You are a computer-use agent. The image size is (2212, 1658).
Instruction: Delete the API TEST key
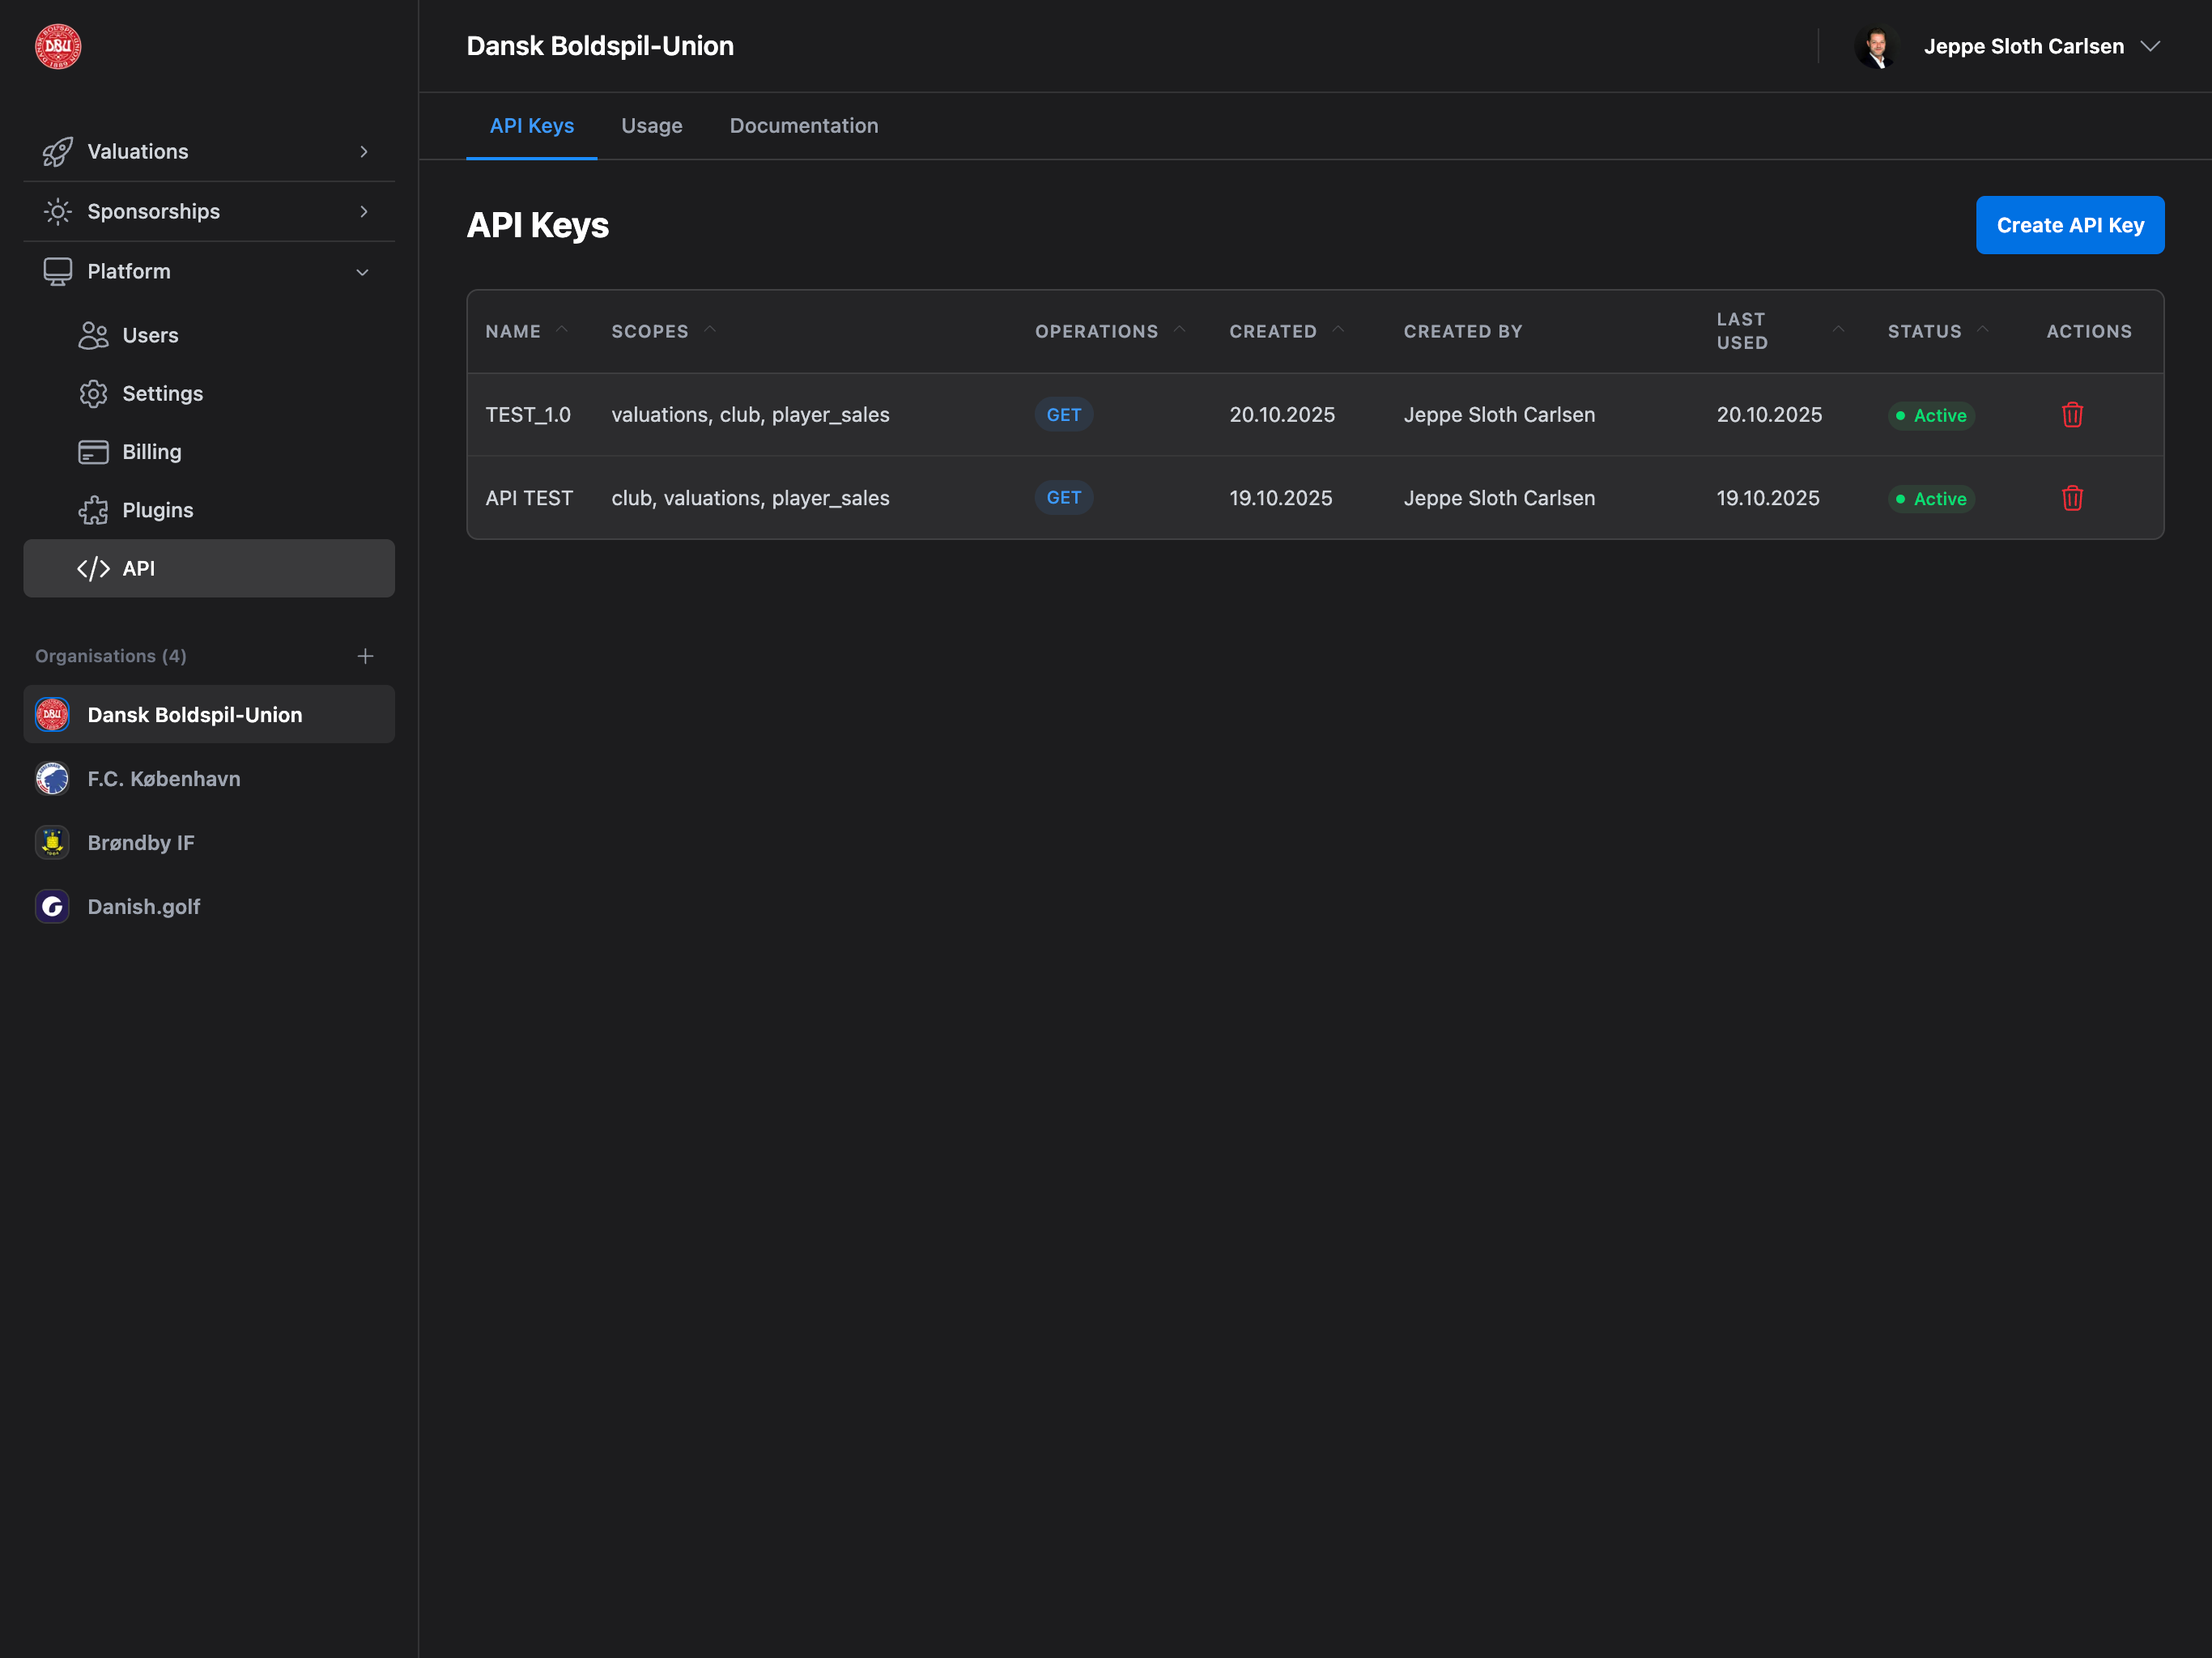coord(2072,498)
